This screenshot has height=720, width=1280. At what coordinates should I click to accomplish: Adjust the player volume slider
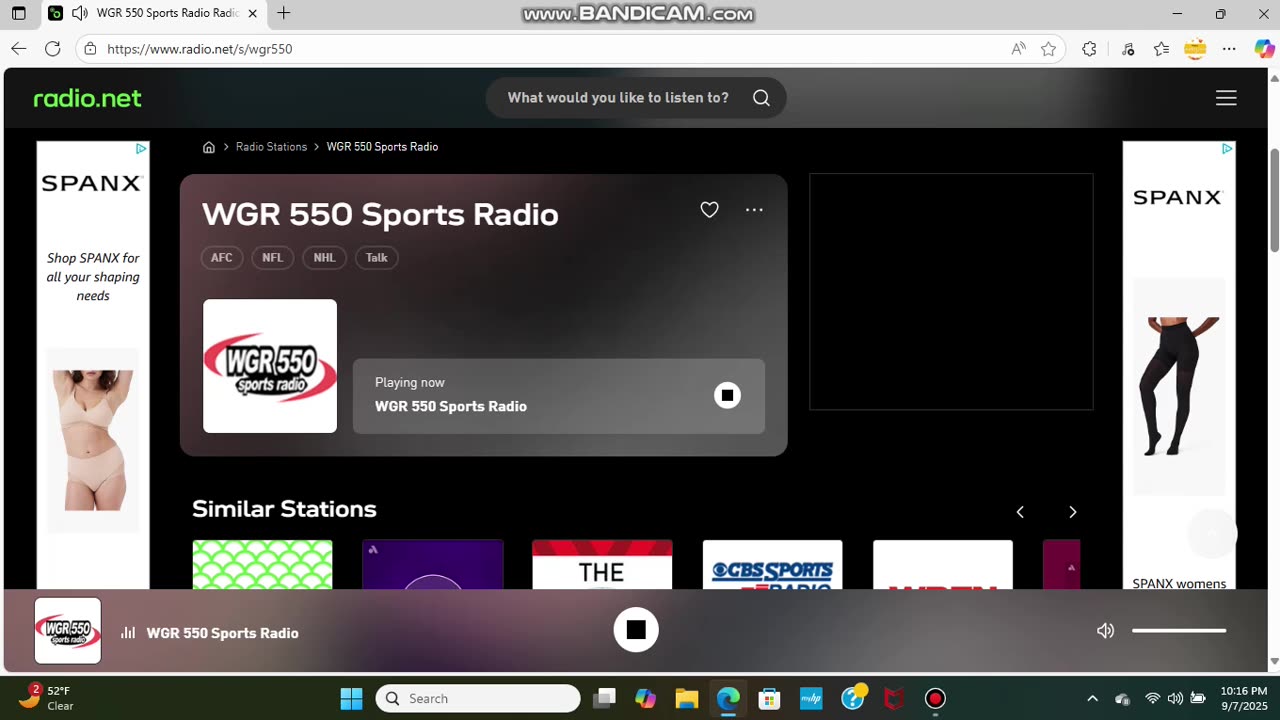(x=1179, y=631)
